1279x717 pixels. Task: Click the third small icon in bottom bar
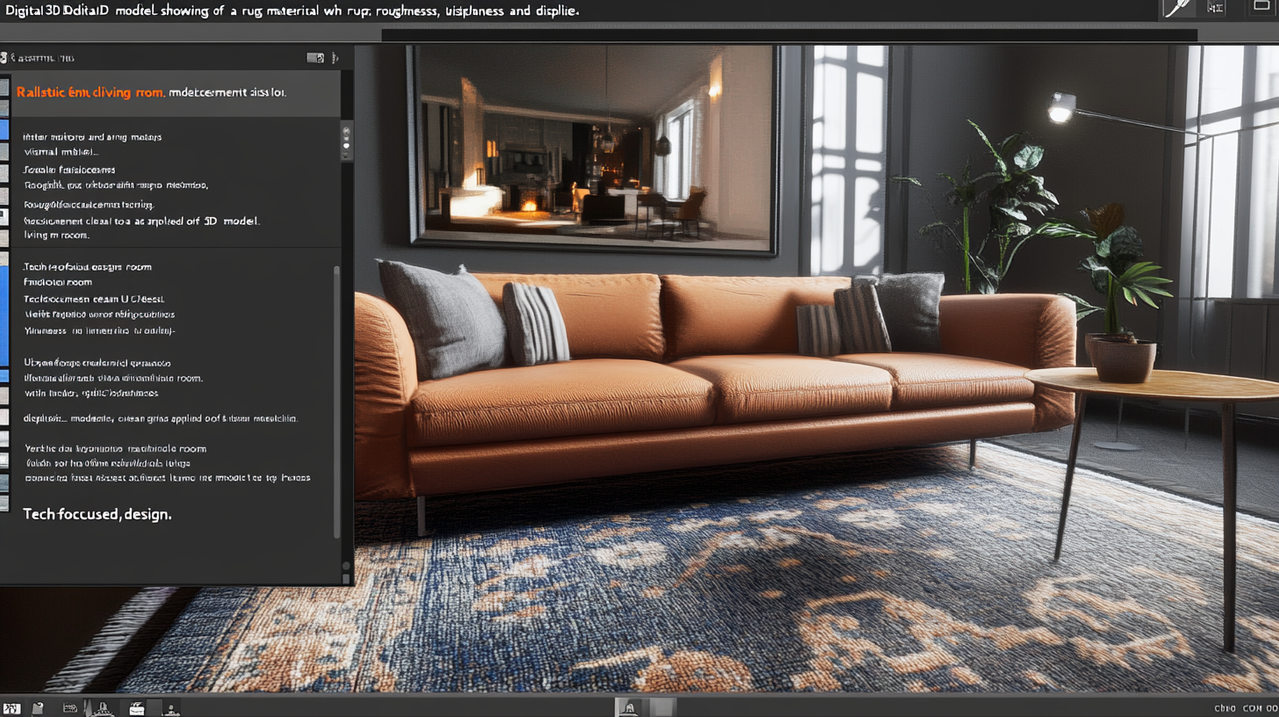click(69, 709)
